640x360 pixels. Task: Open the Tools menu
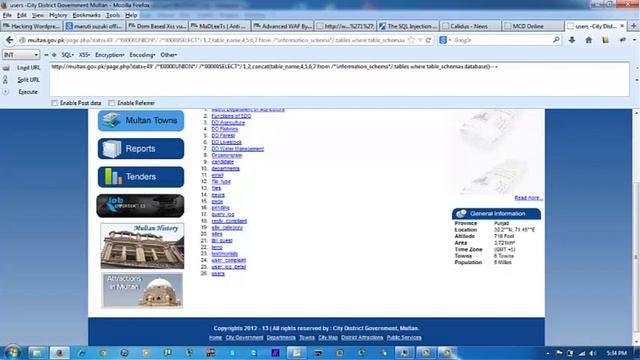pyautogui.click(x=113, y=15)
